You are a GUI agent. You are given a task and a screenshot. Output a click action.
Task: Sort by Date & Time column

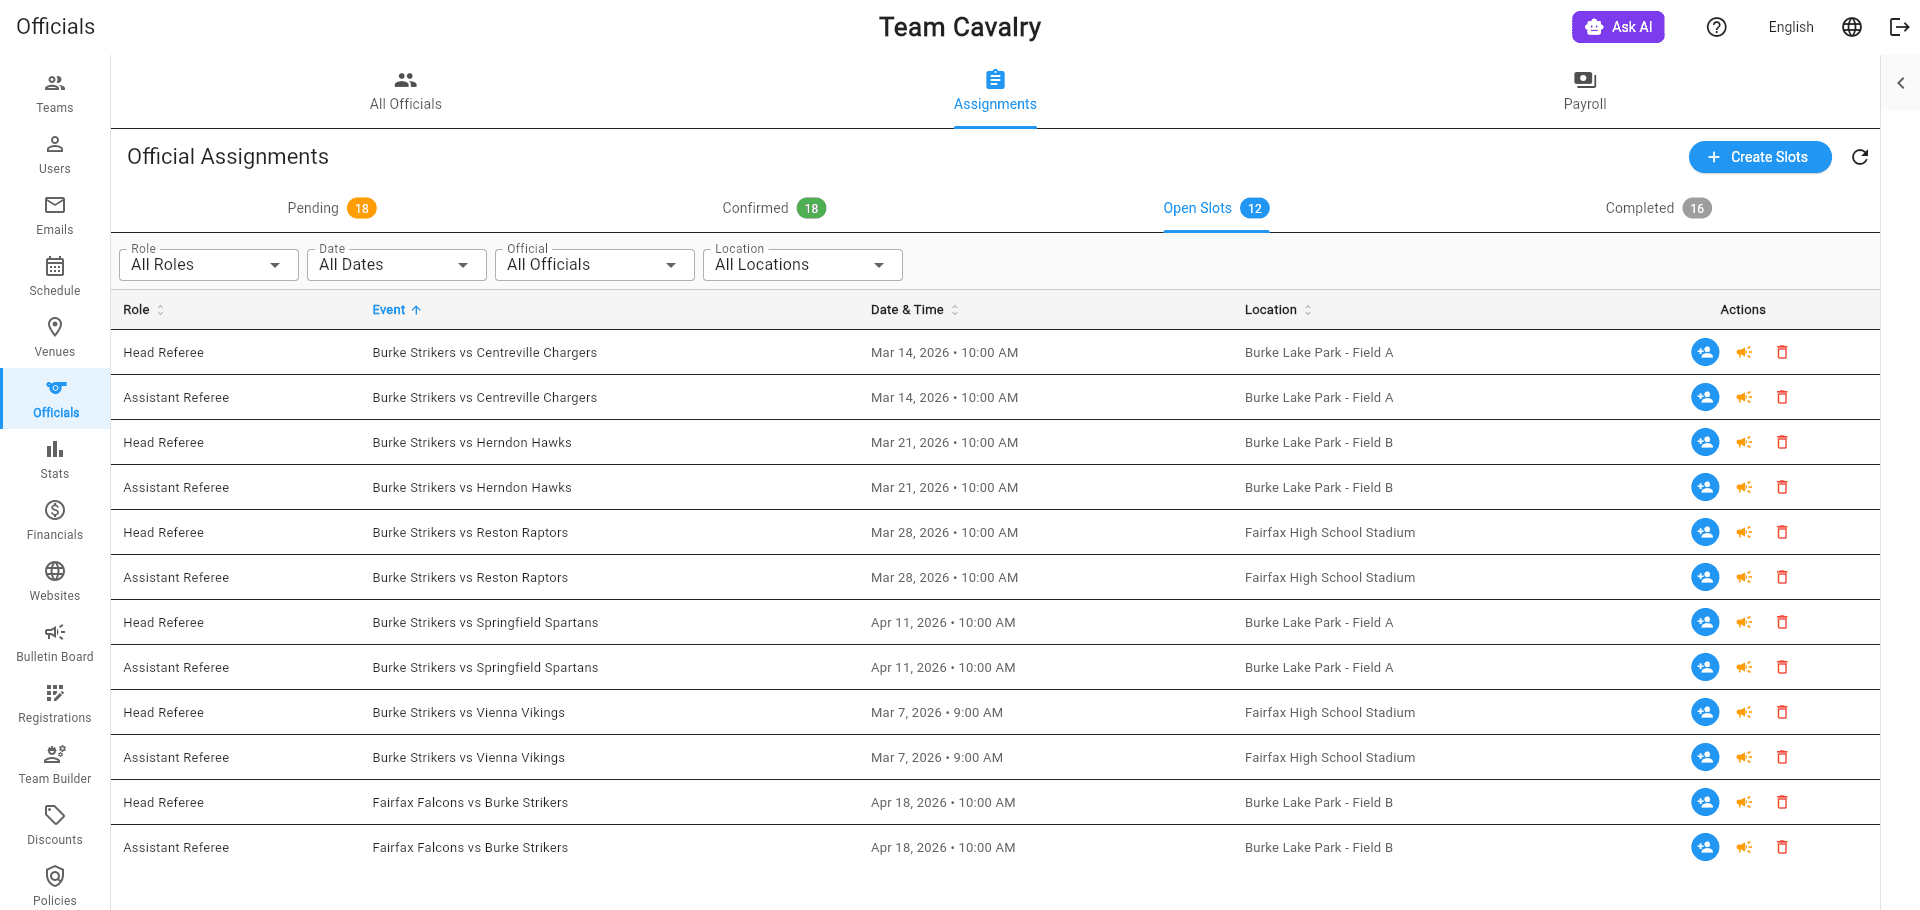click(914, 310)
